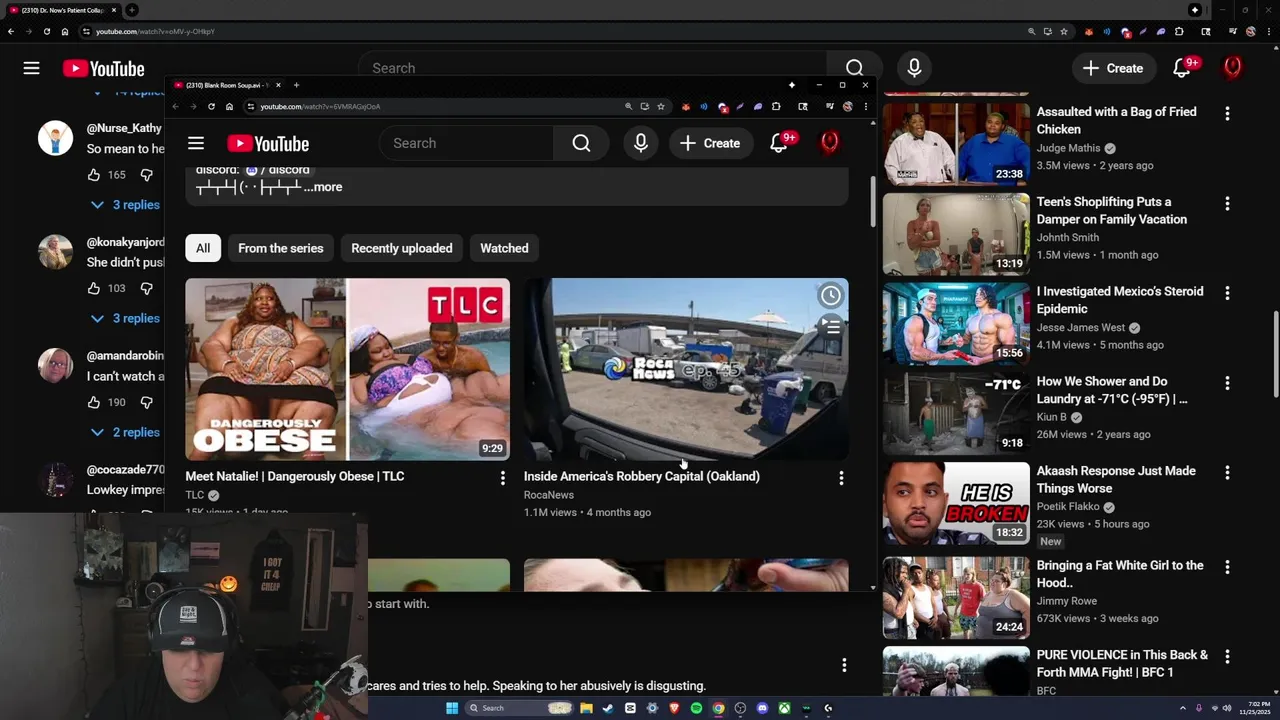Like konakyanjord's comment with 103 likes

tap(94, 288)
